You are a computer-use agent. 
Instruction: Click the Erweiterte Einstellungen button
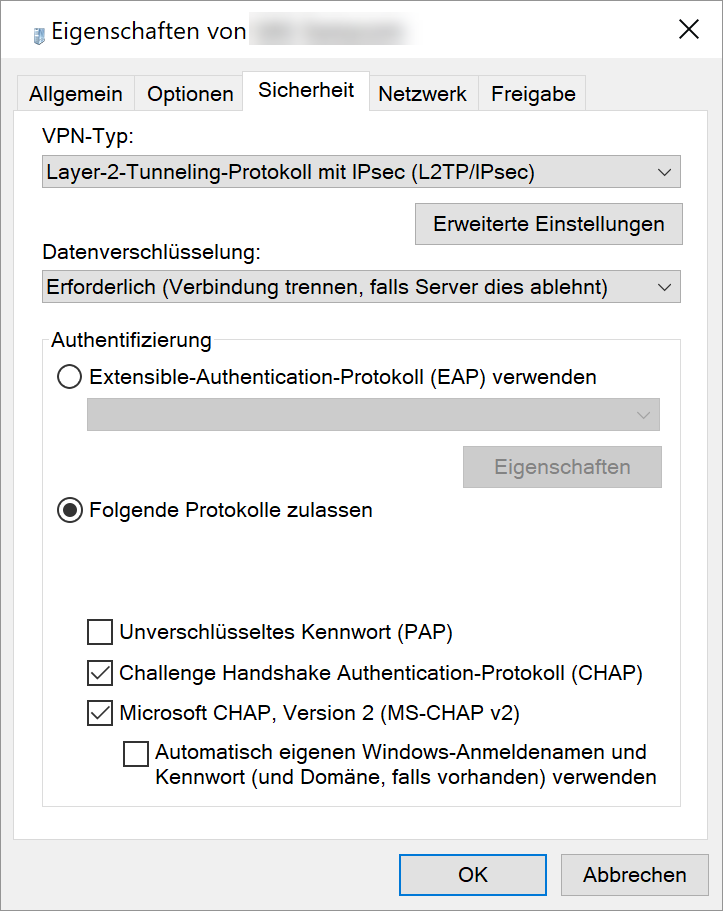click(548, 224)
